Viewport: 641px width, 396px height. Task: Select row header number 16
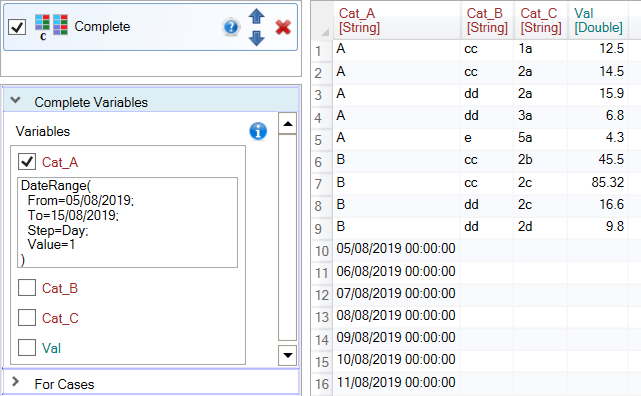(x=322, y=383)
